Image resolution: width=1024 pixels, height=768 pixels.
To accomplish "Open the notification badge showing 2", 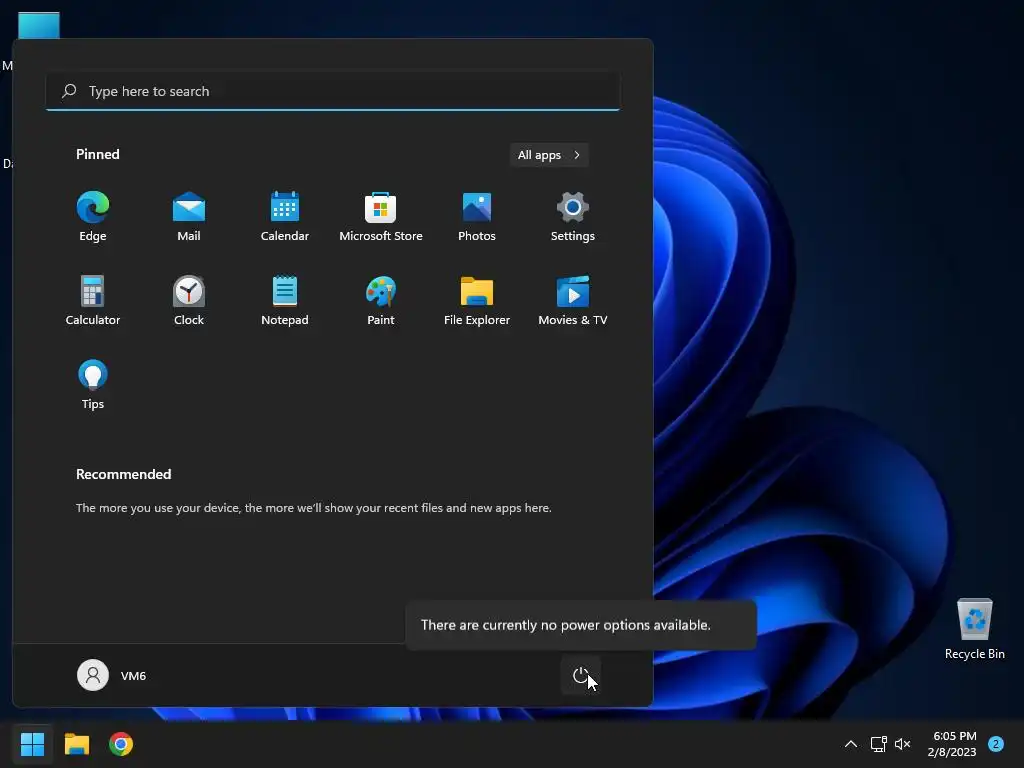I will [x=996, y=744].
